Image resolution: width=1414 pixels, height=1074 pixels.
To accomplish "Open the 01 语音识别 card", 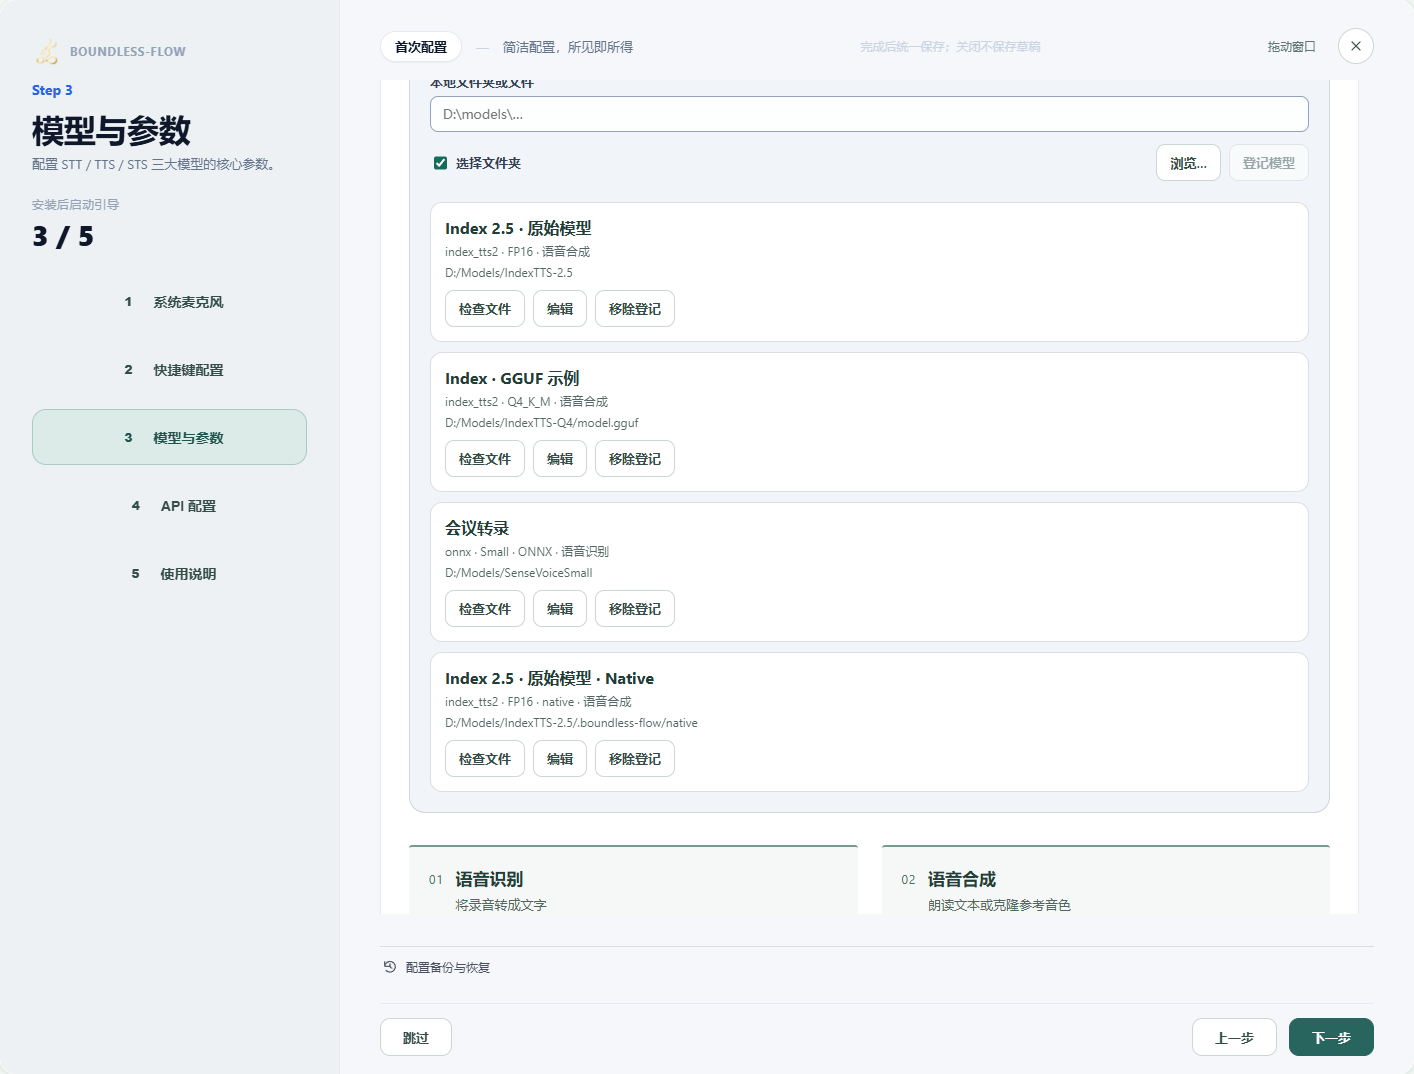I will (634, 880).
